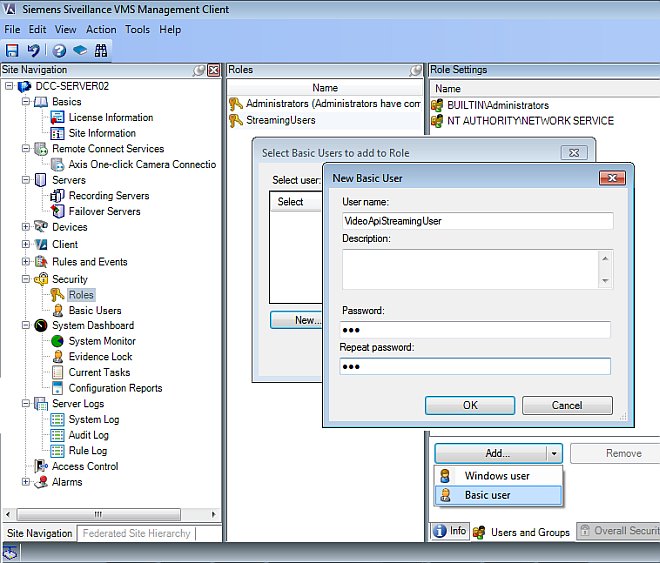Click OK in New Basic User dialog
The height and width of the screenshot is (563, 660).
(x=469, y=405)
